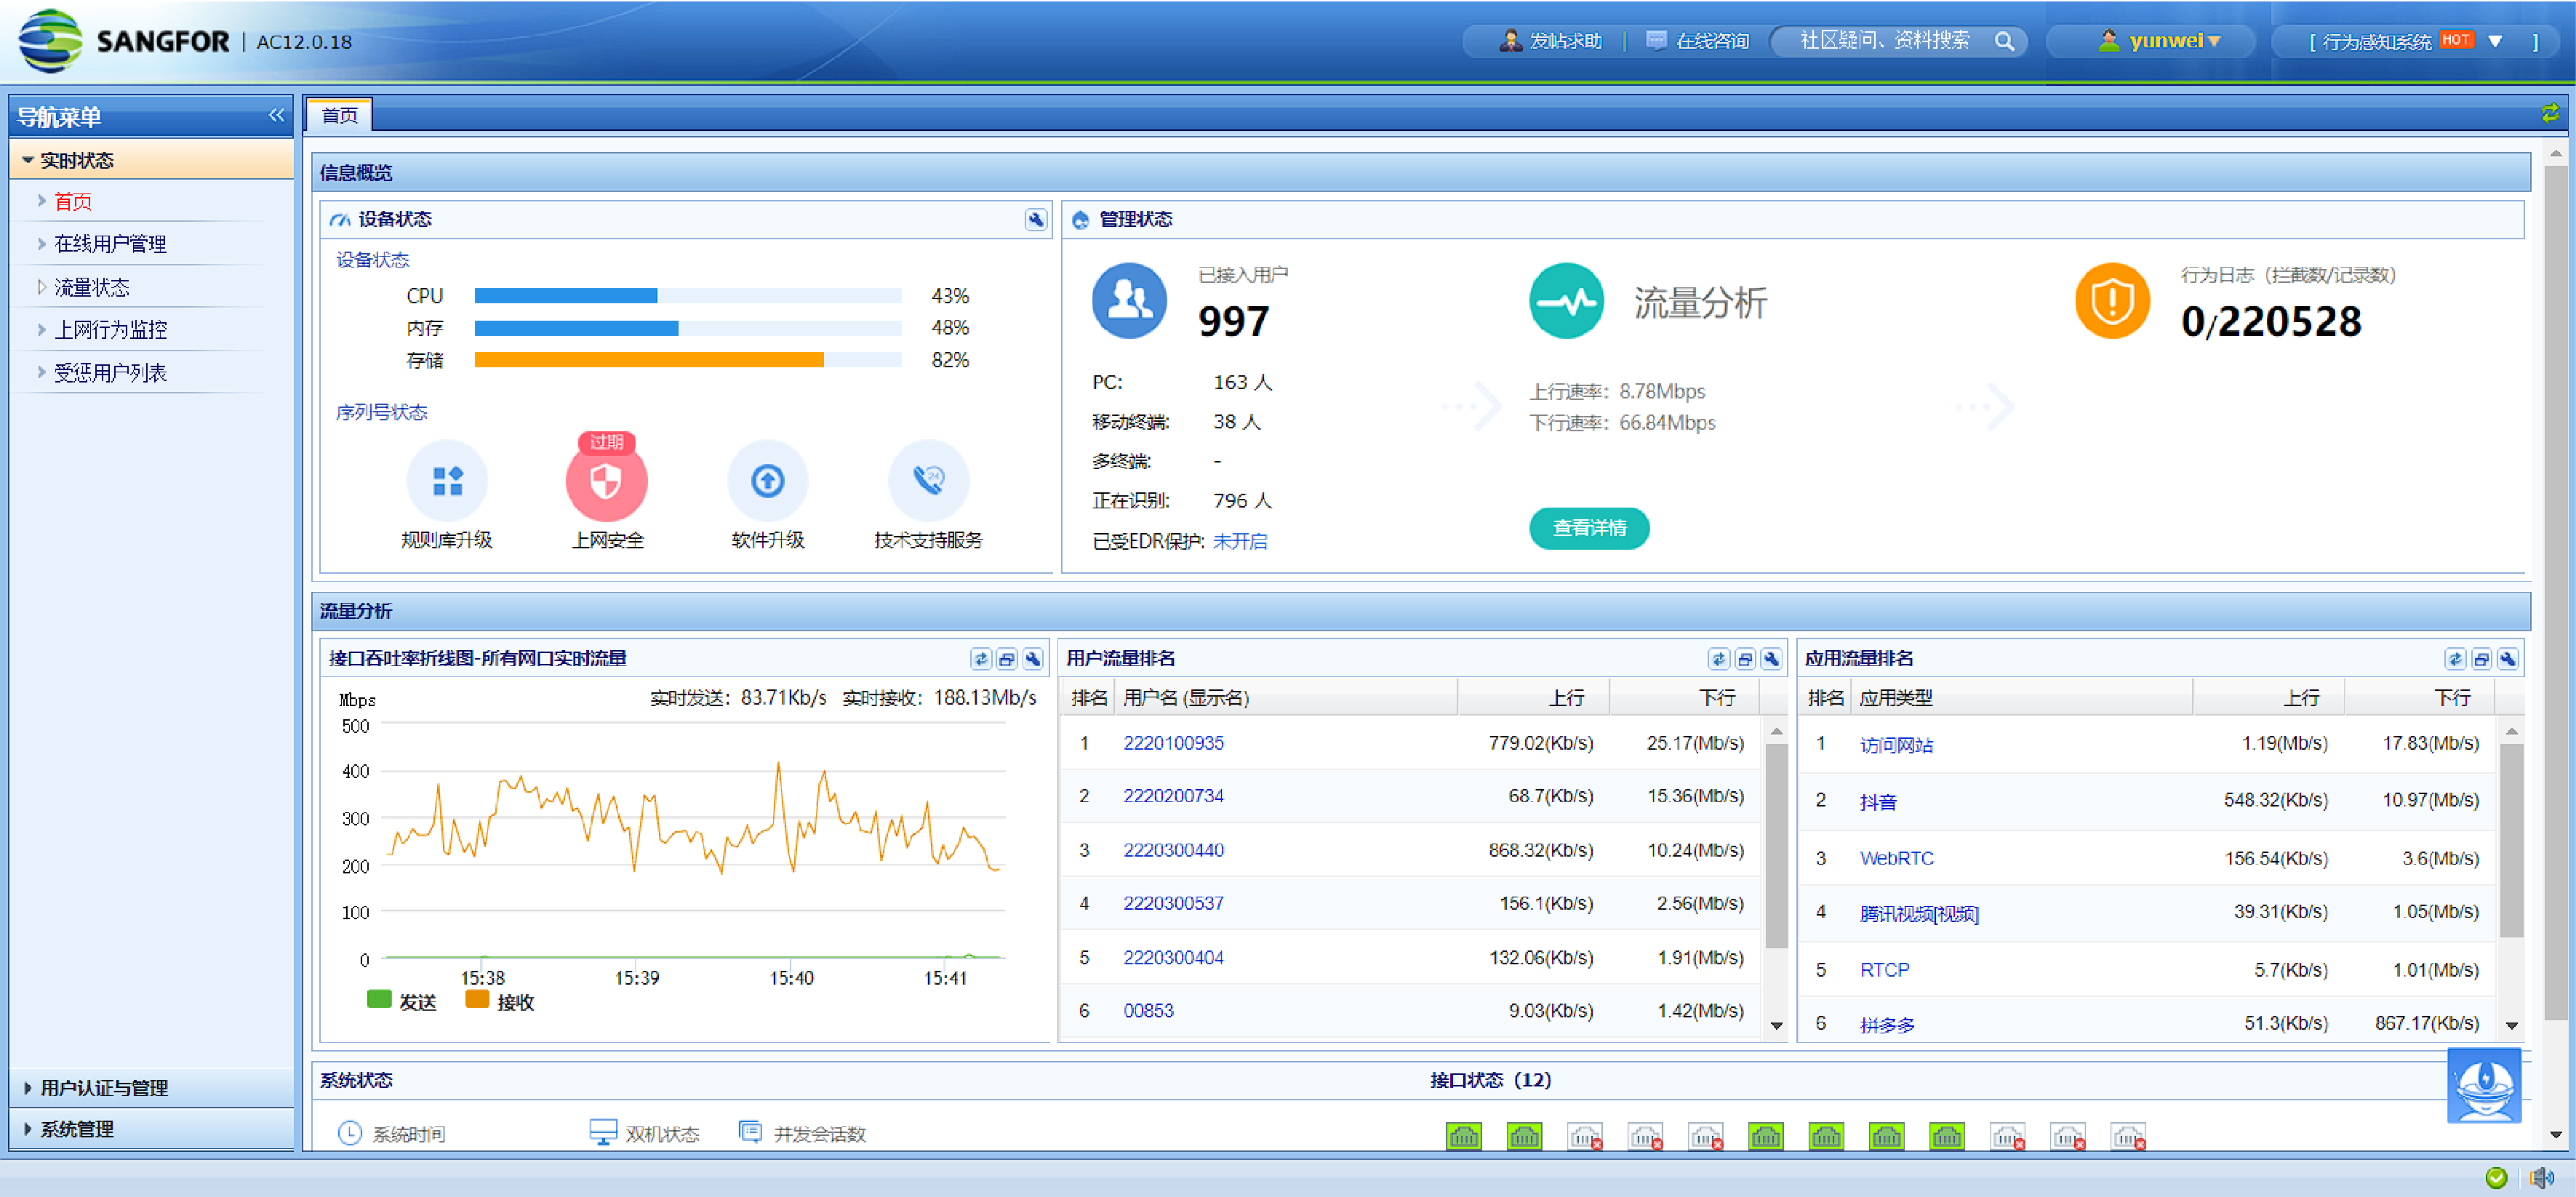Click the page refresh icon at top right
This screenshot has width=2576, height=1197.
(2550, 113)
